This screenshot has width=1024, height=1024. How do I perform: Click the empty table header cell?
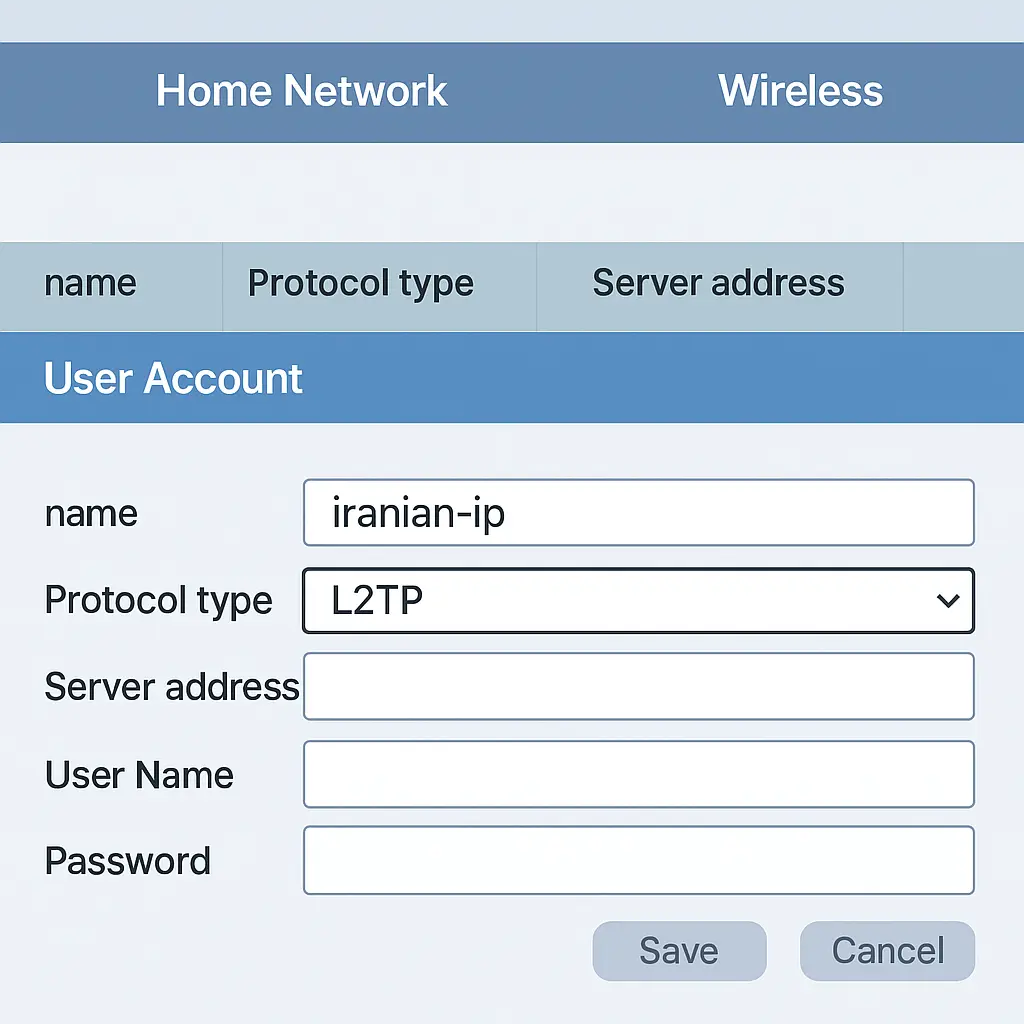point(963,284)
